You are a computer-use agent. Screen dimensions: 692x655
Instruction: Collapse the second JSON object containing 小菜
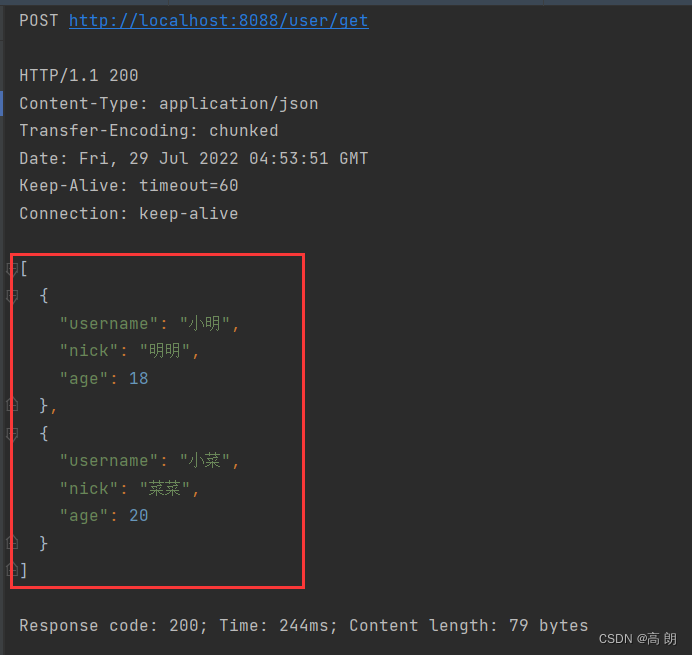click(x=12, y=434)
